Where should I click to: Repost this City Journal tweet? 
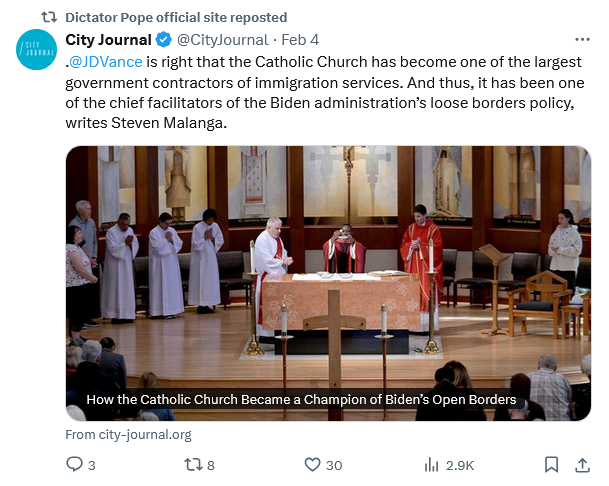193,464
